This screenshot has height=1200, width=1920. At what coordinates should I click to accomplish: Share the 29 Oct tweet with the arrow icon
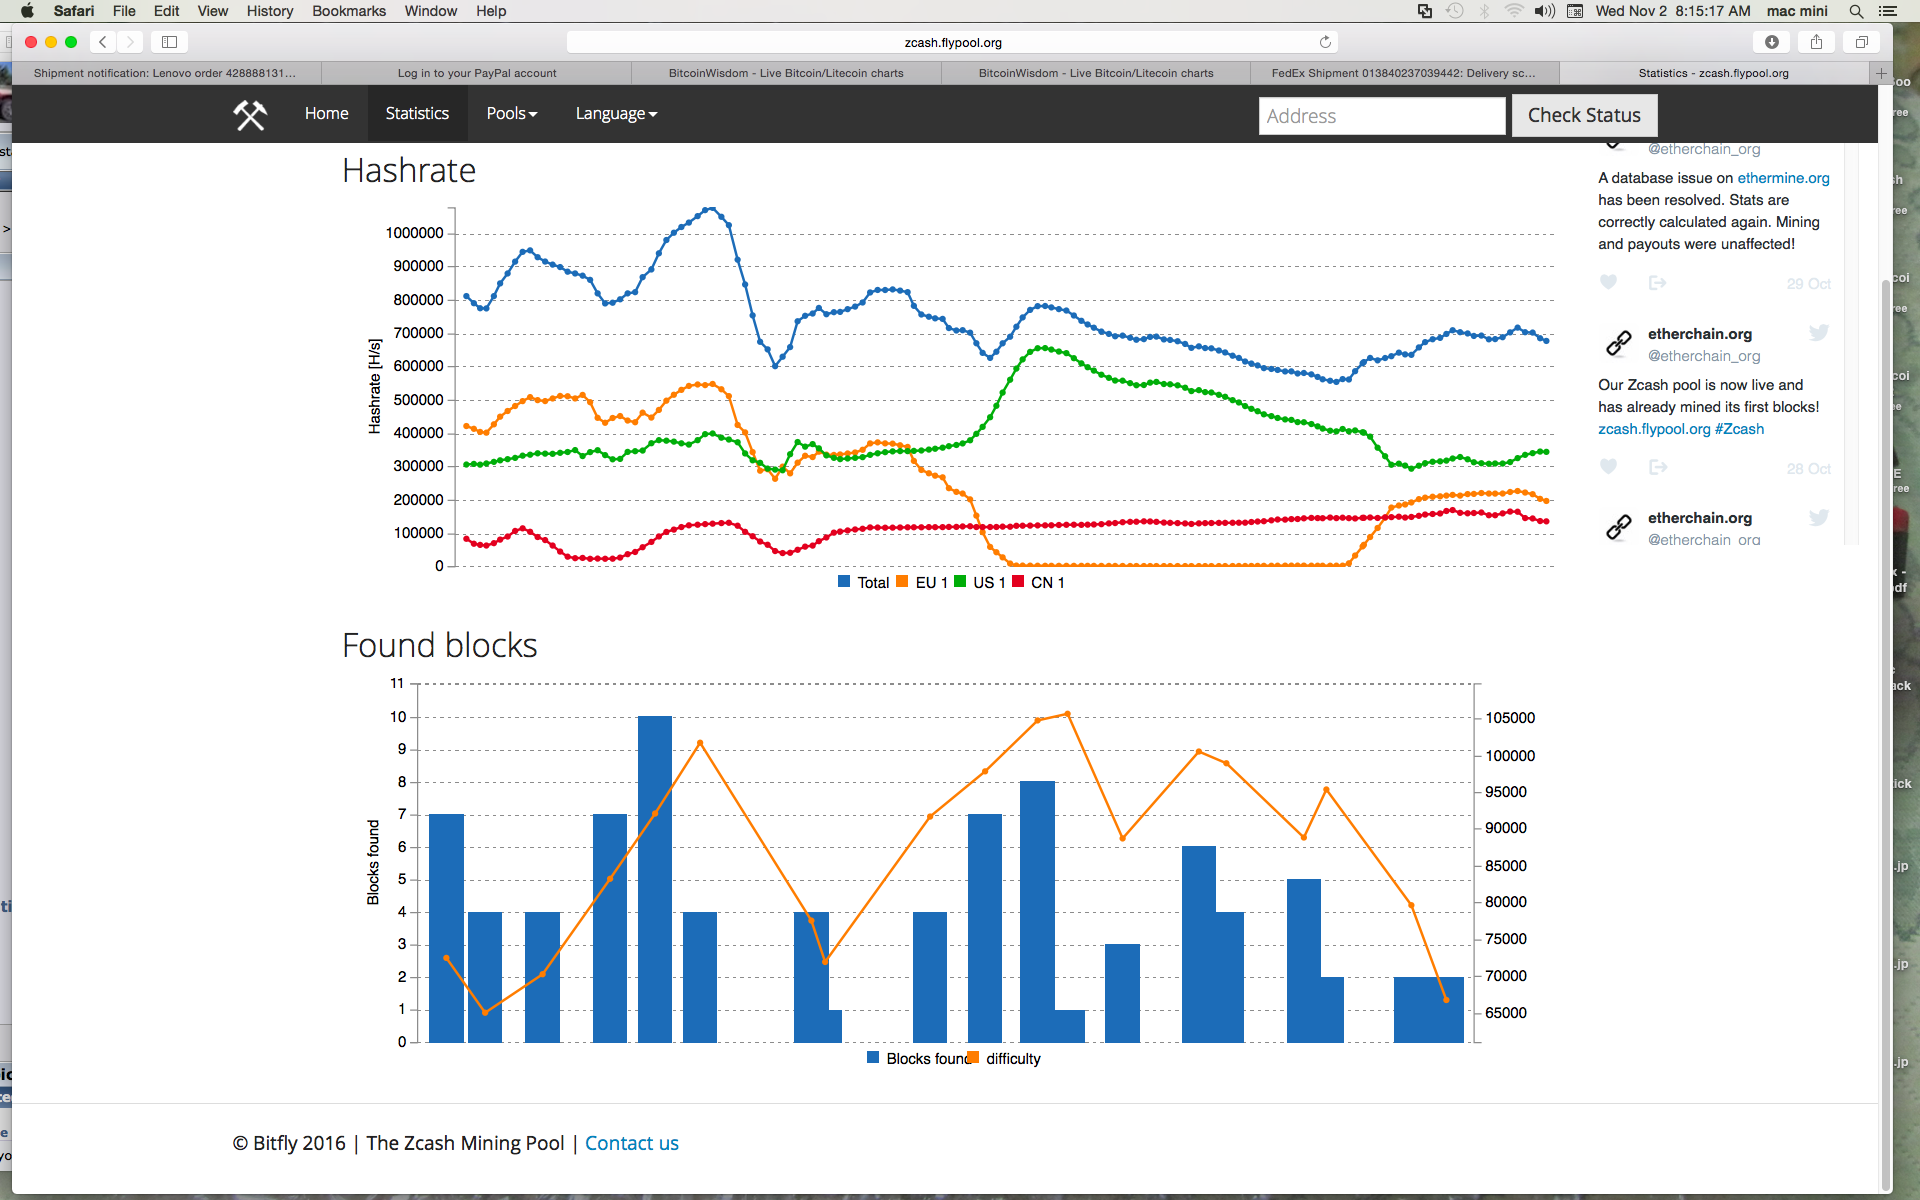1657,283
